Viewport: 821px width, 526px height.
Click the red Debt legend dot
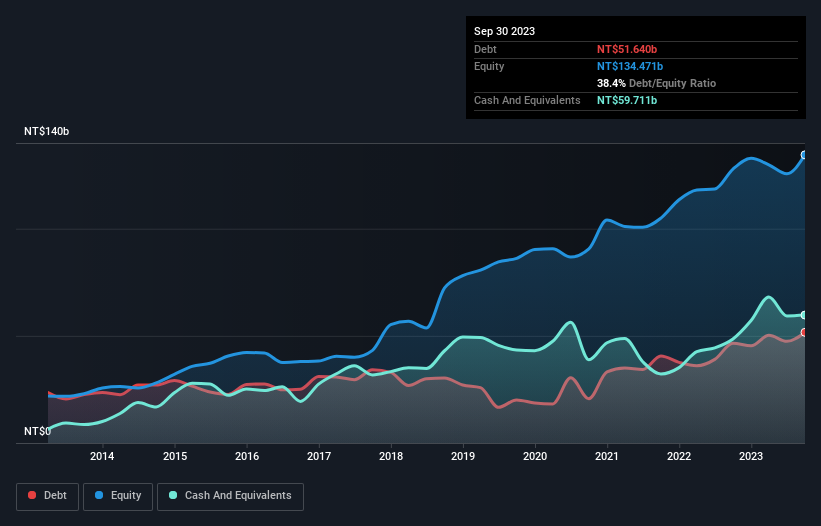(x=32, y=495)
